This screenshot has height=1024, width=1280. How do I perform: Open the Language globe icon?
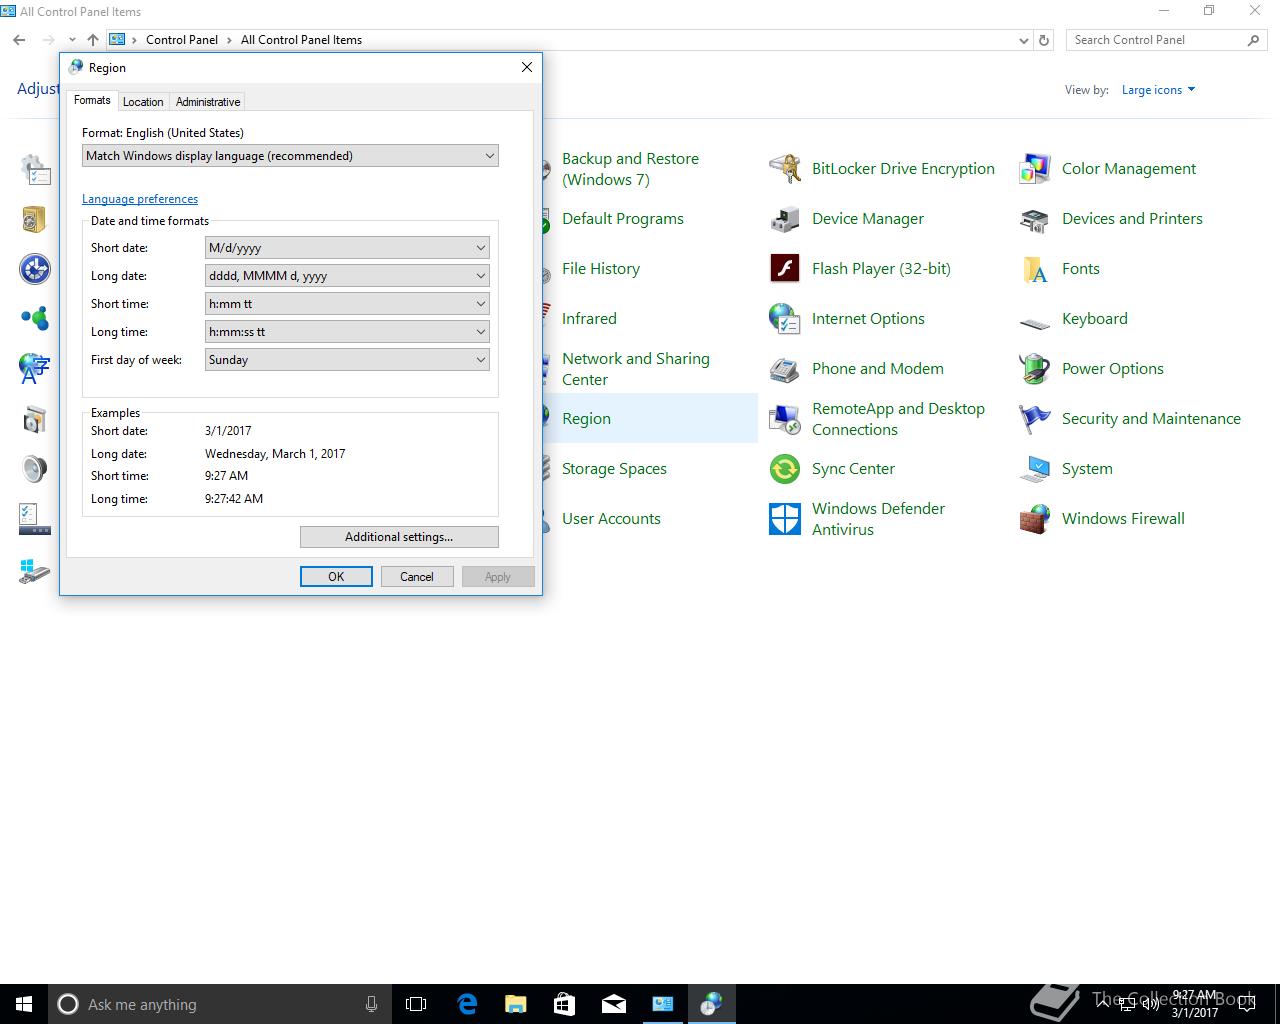pyautogui.click(x=35, y=369)
